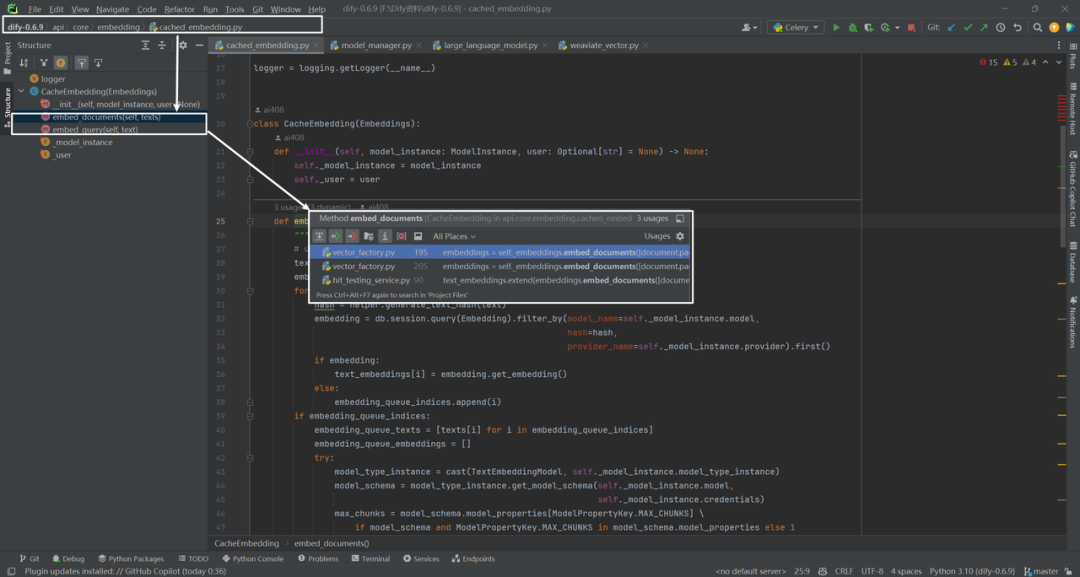
Task: Toggle Show Fields filter in Structure panel
Action: point(61,63)
